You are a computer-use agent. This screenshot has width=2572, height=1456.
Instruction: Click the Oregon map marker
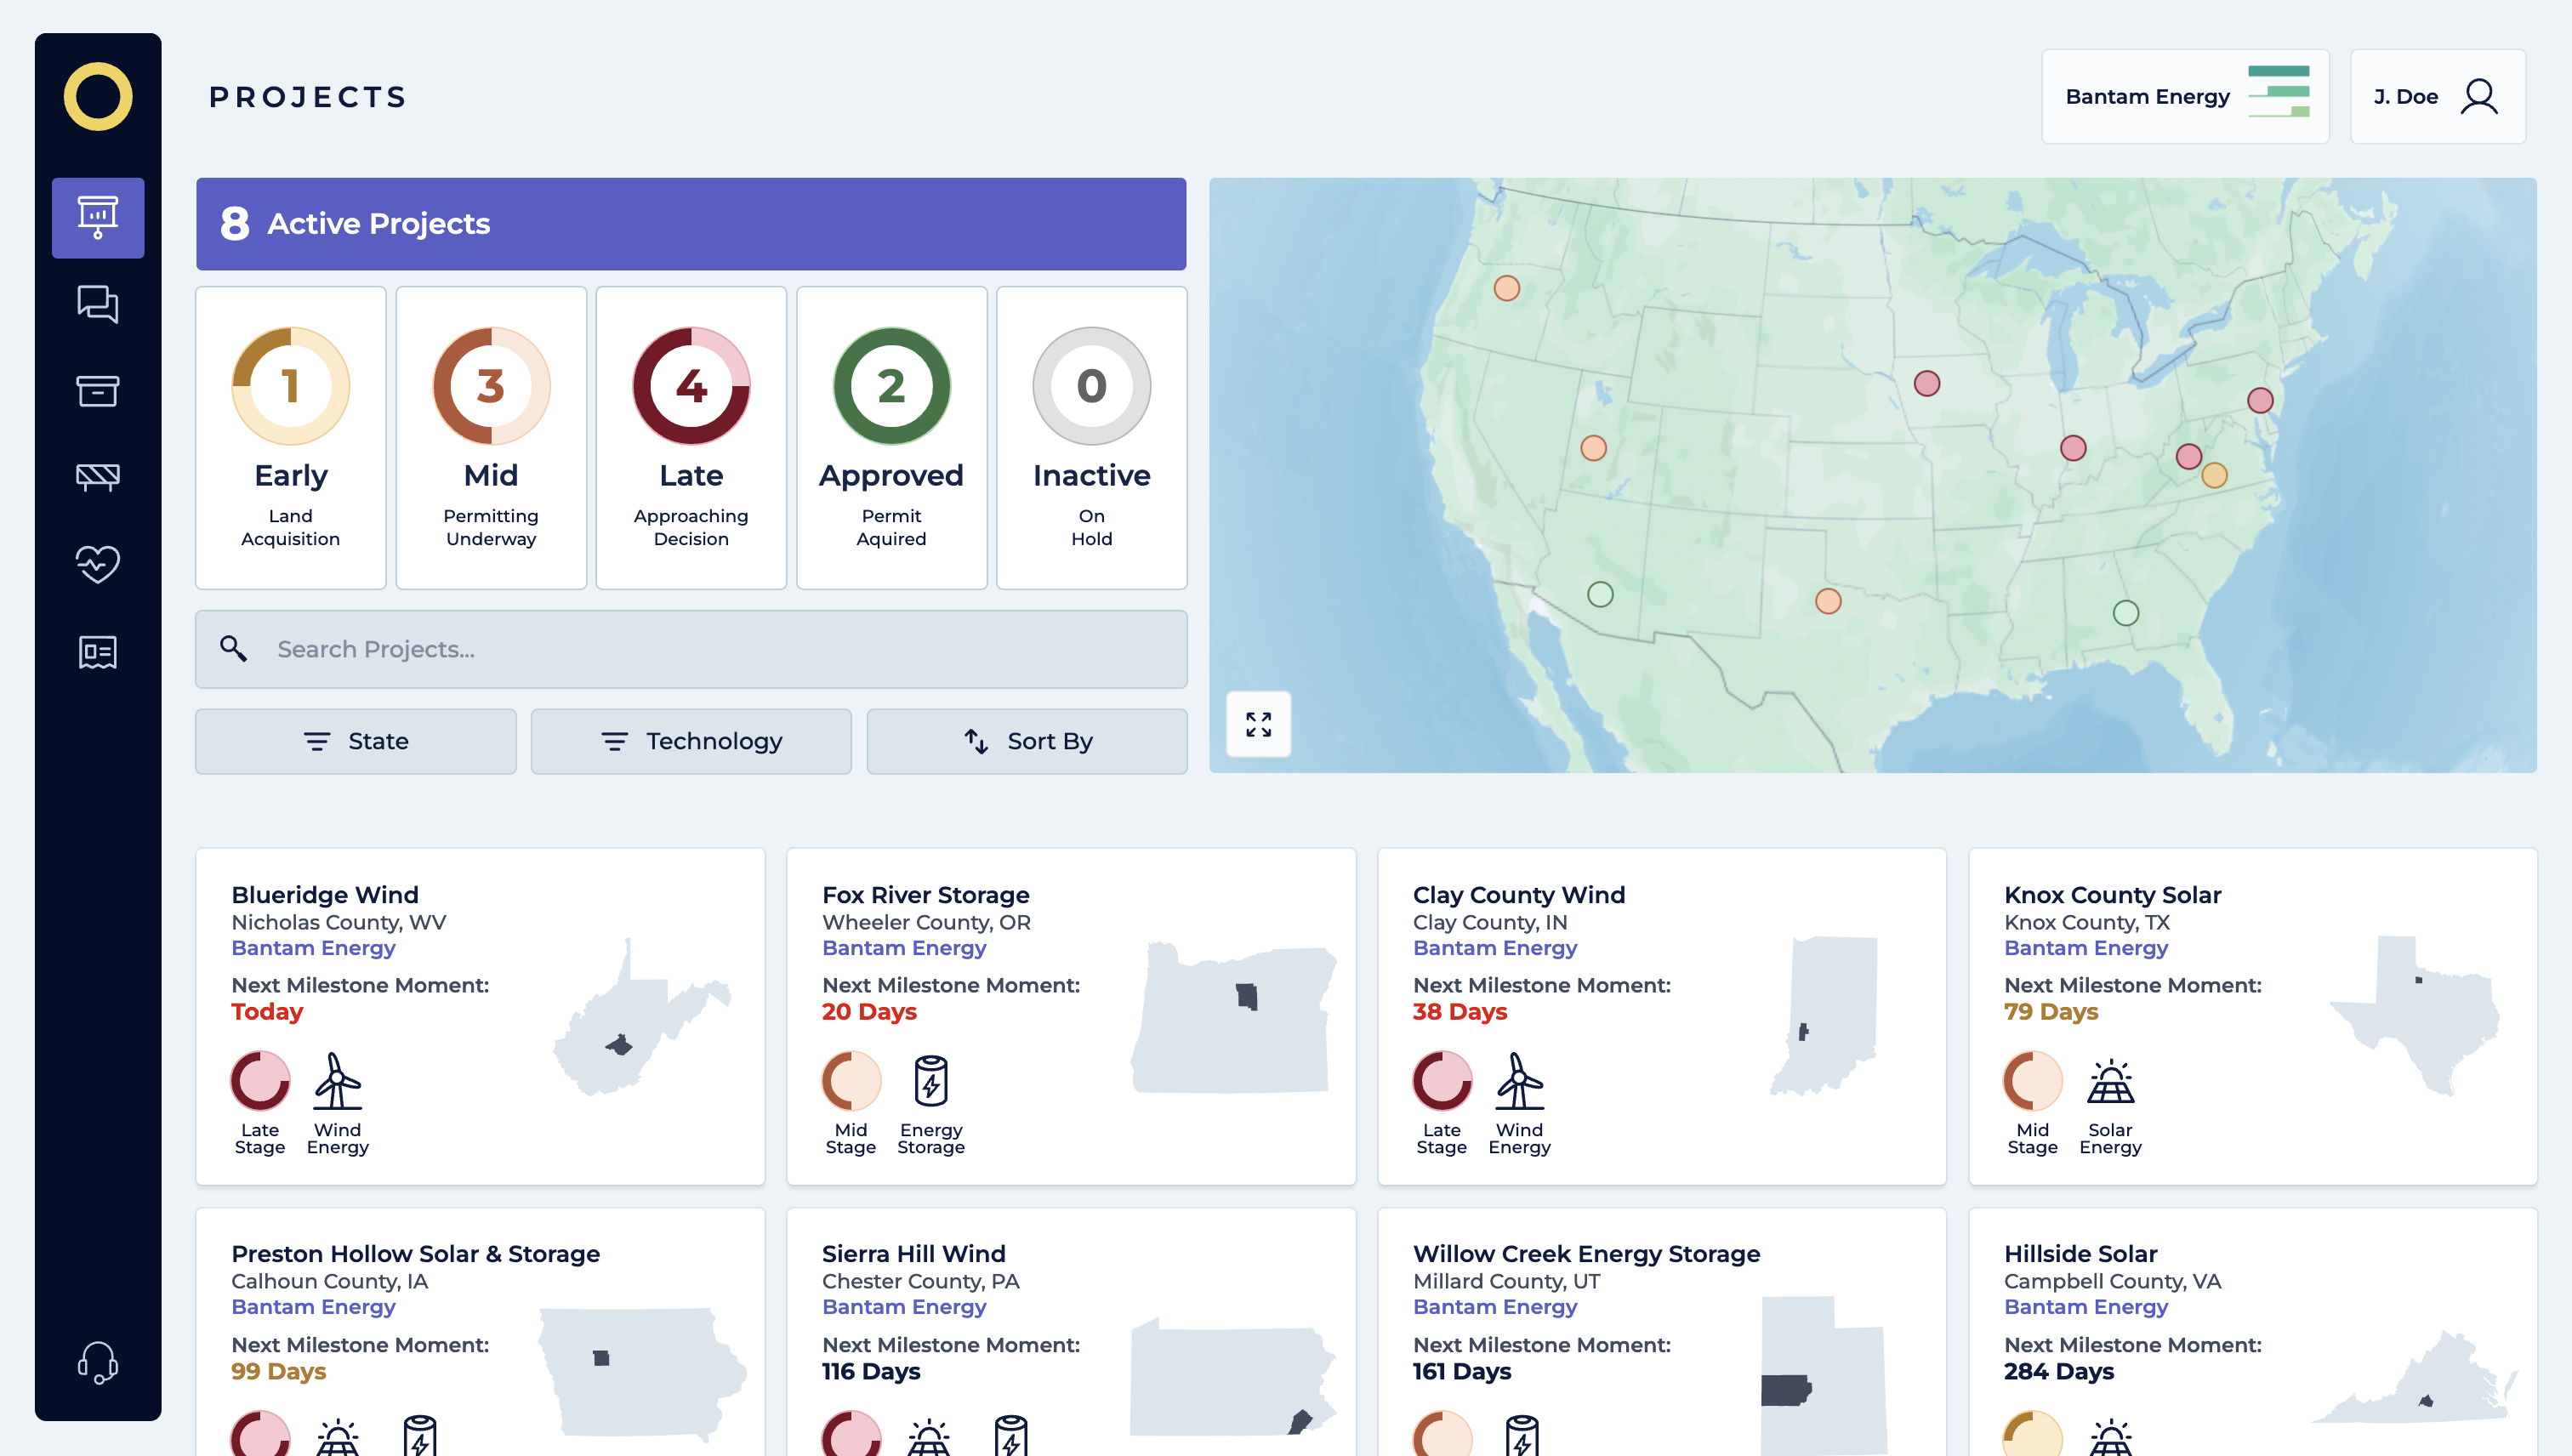point(1507,288)
